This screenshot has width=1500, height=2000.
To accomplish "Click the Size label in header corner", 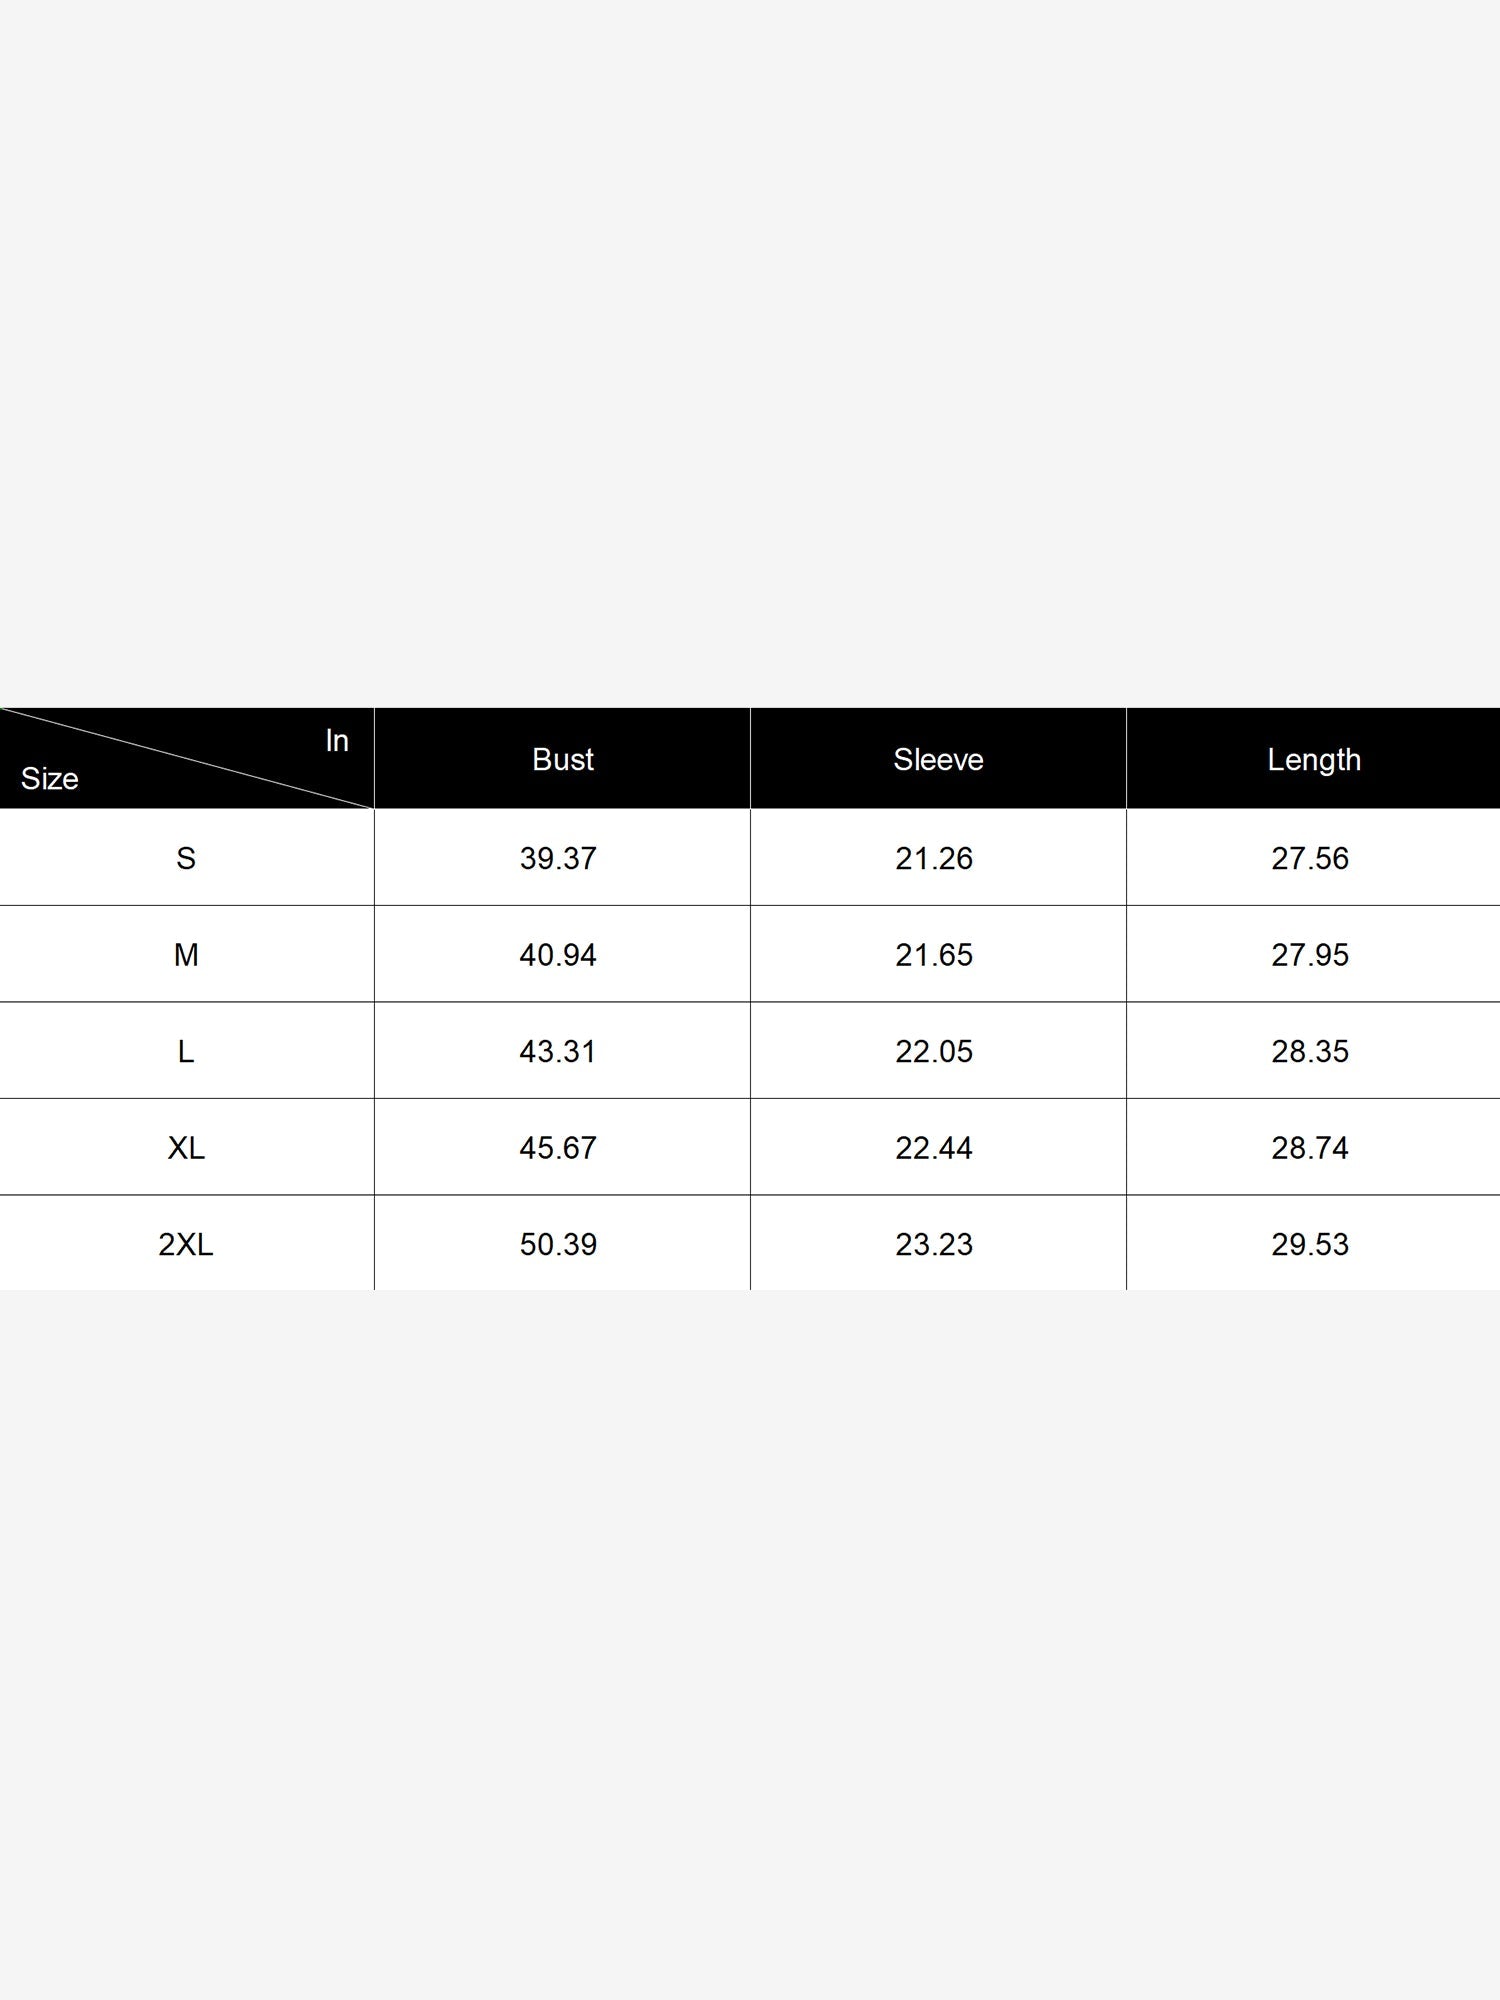I will click(50, 778).
